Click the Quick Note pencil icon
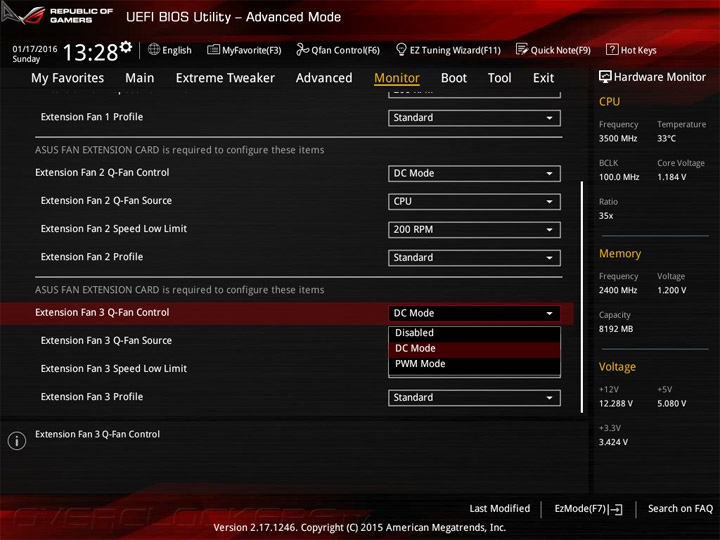The height and width of the screenshot is (540, 720). pyautogui.click(x=522, y=49)
